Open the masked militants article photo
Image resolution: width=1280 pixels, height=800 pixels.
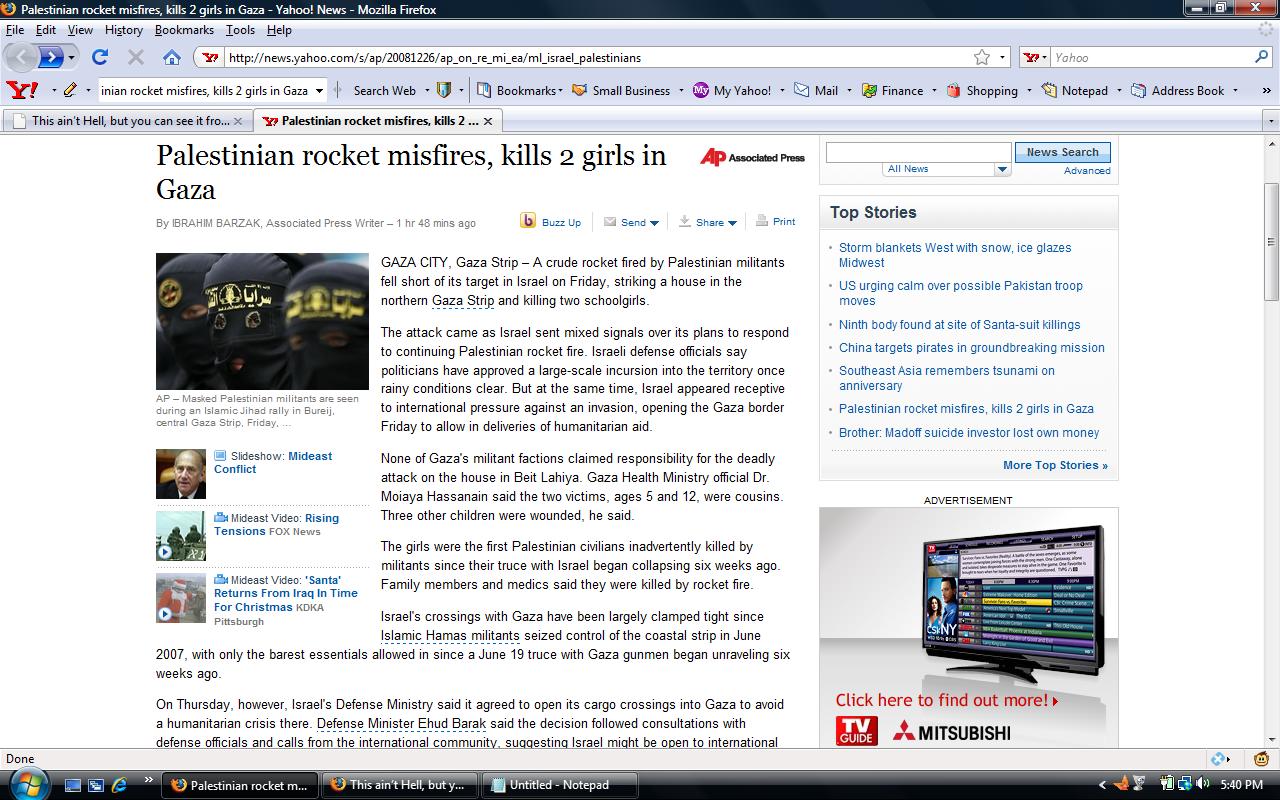[x=262, y=321]
